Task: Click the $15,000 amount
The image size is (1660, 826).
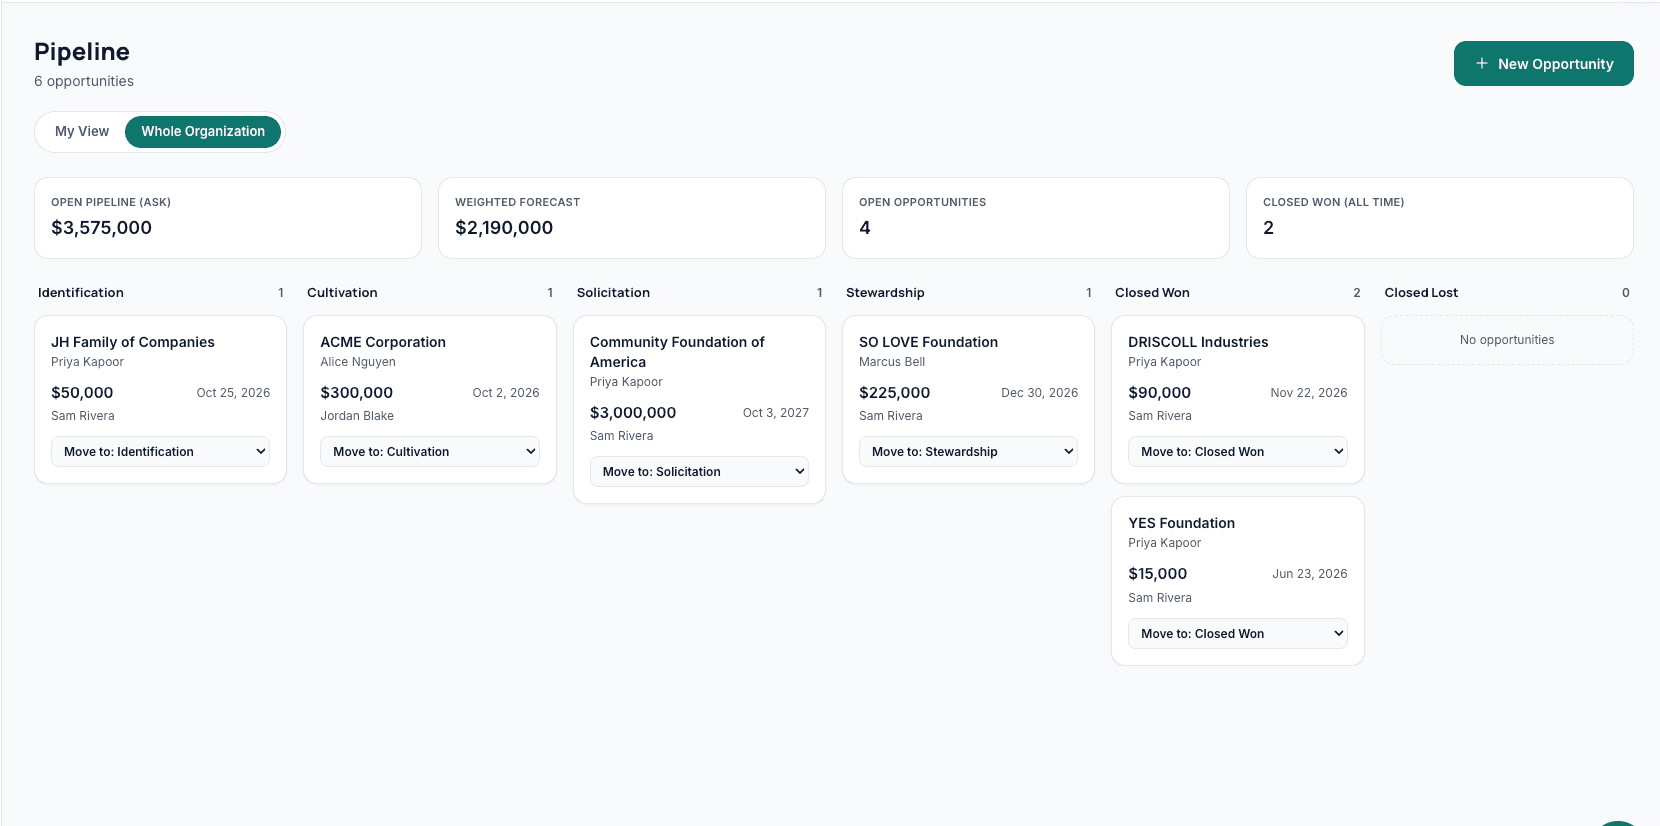Action: [1157, 573]
